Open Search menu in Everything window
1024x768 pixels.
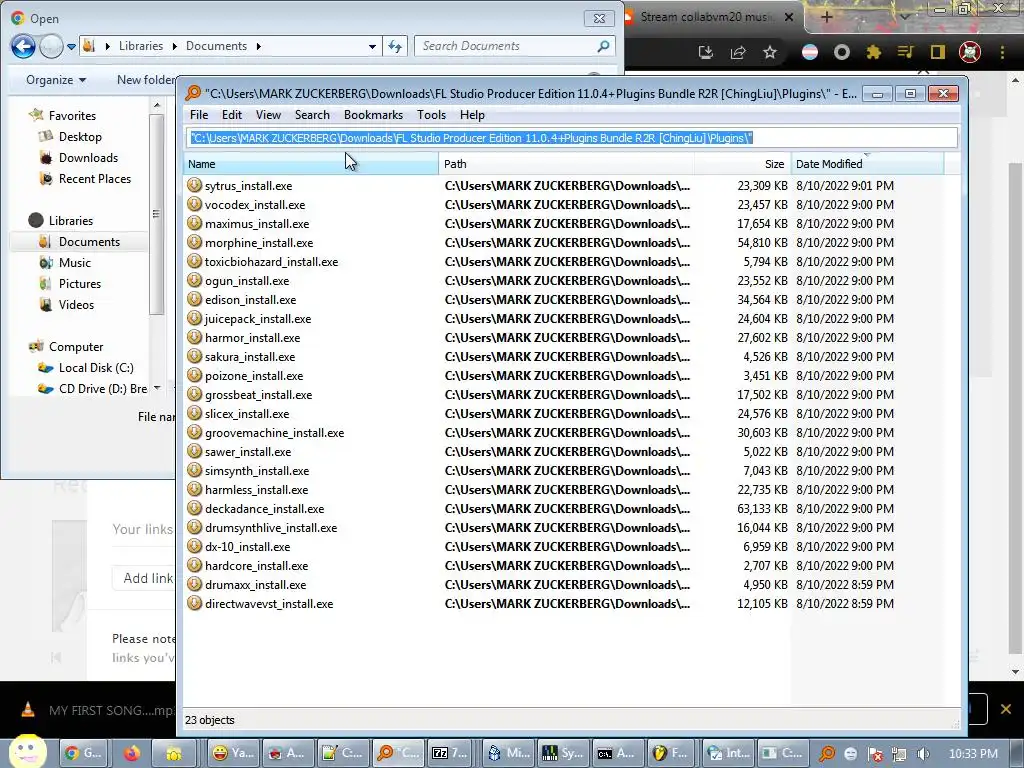[x=312, y=115]
